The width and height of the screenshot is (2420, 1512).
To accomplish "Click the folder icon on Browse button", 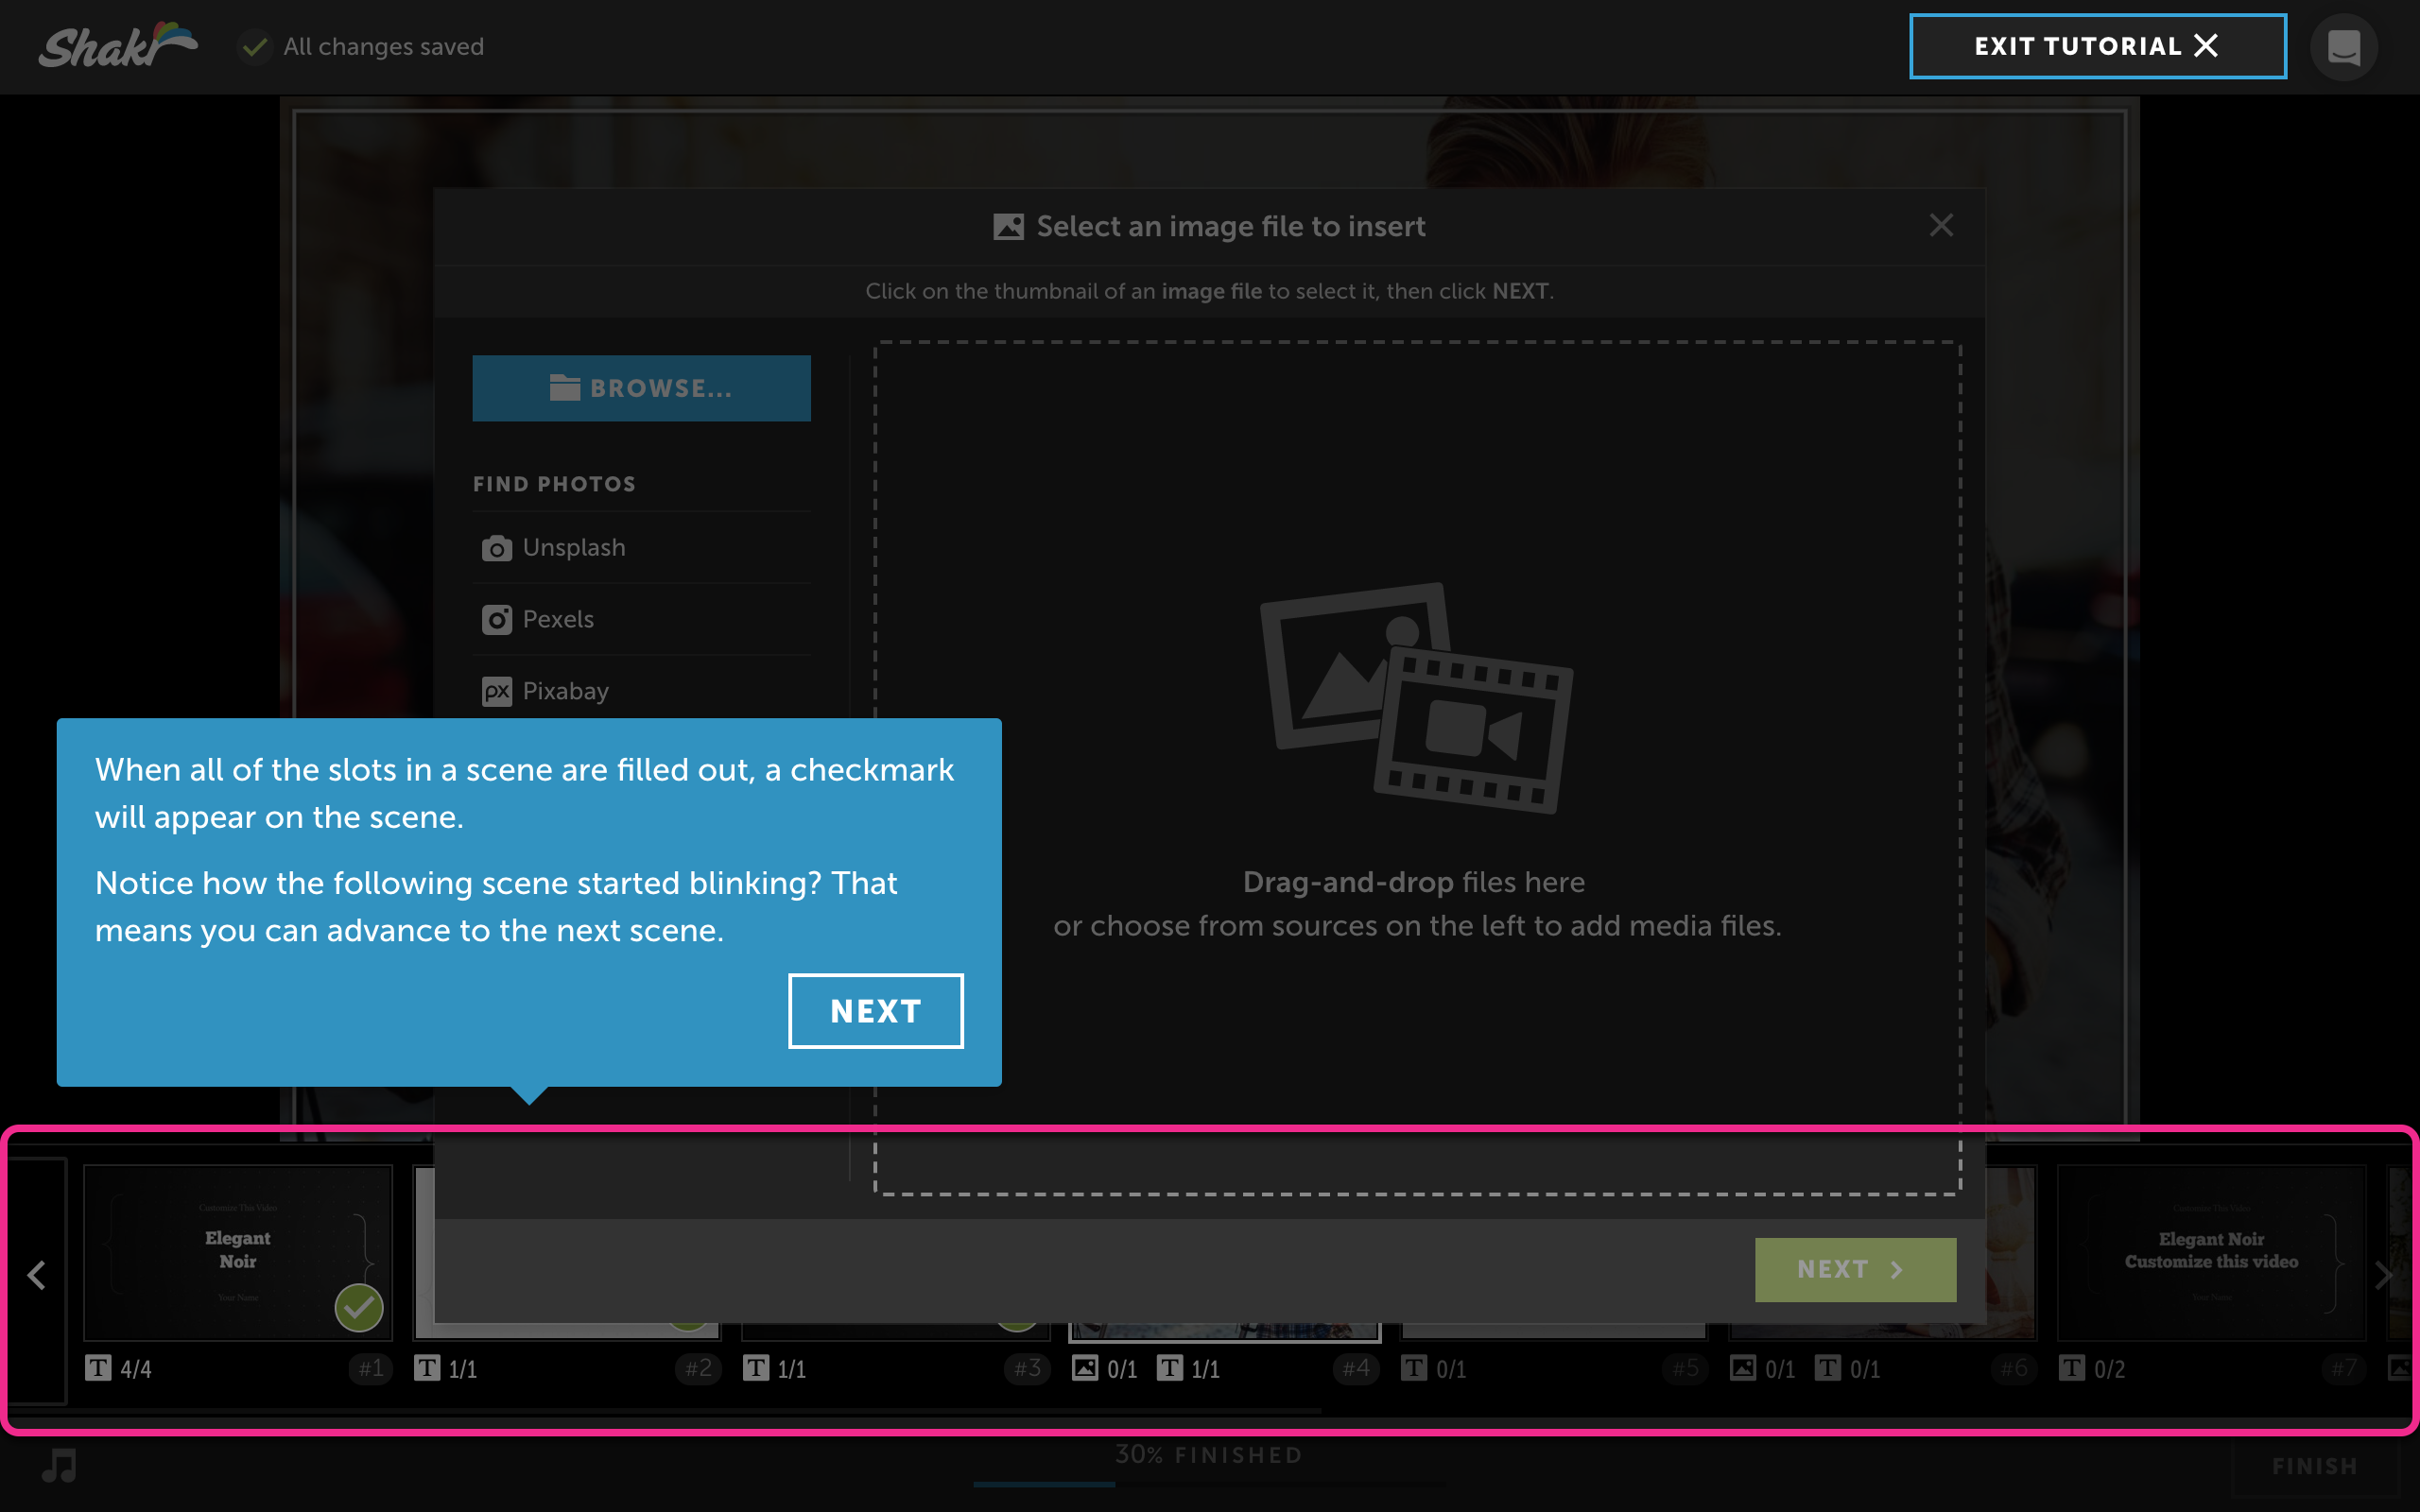I will [565, 388].
